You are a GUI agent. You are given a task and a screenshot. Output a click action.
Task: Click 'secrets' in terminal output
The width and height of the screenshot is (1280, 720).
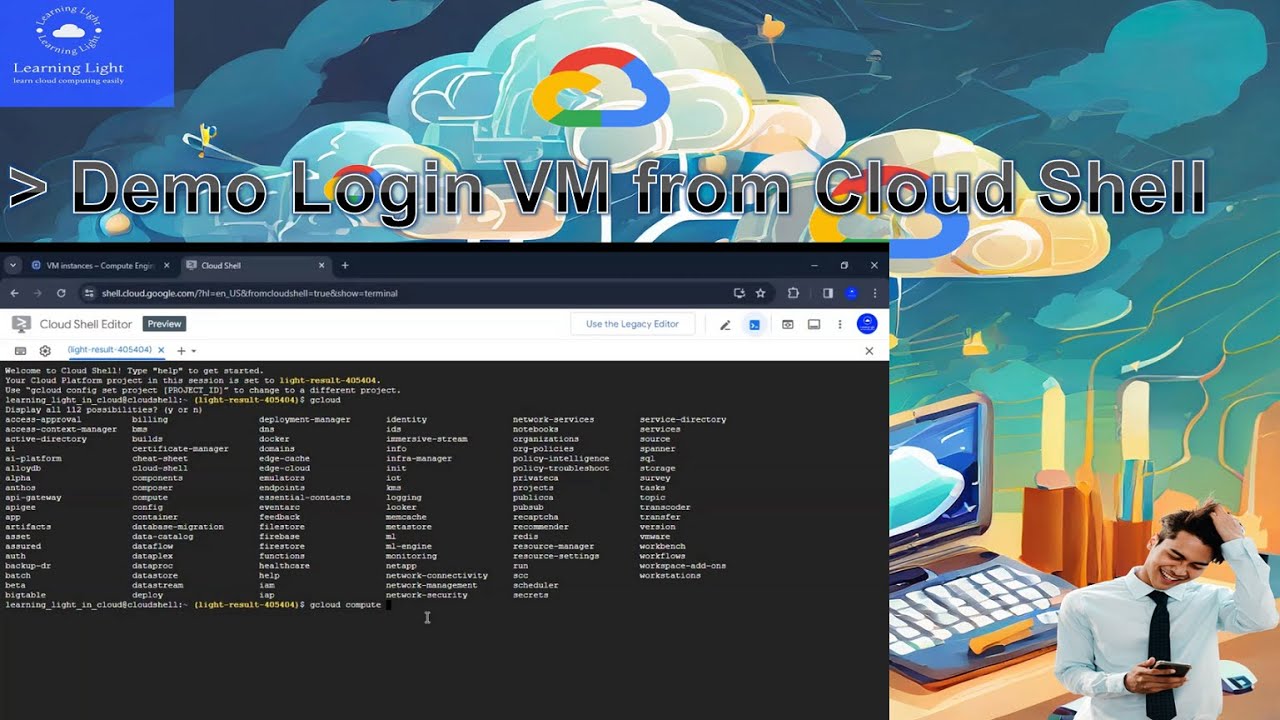pos(531,595)
